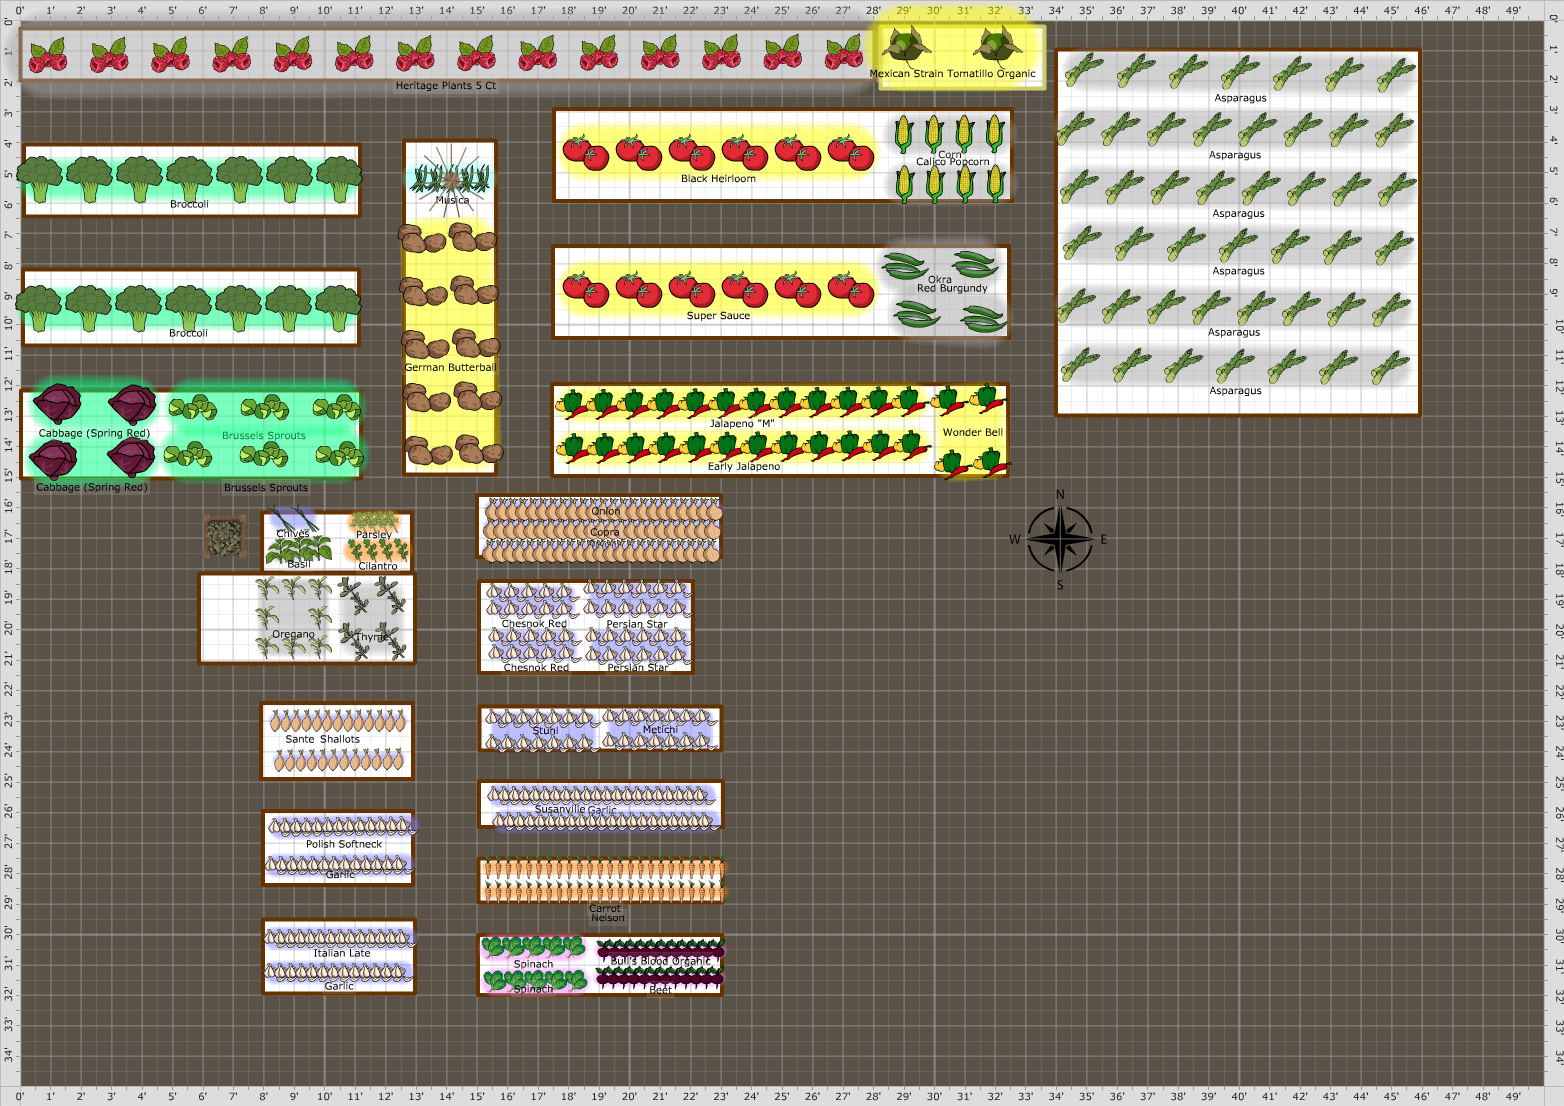Image resolution: width=1564 pixels, height=1106 pixels.
Task: Click the 'Nelson' carrot label
Action: pyautogui.click(x=607, y=918)
